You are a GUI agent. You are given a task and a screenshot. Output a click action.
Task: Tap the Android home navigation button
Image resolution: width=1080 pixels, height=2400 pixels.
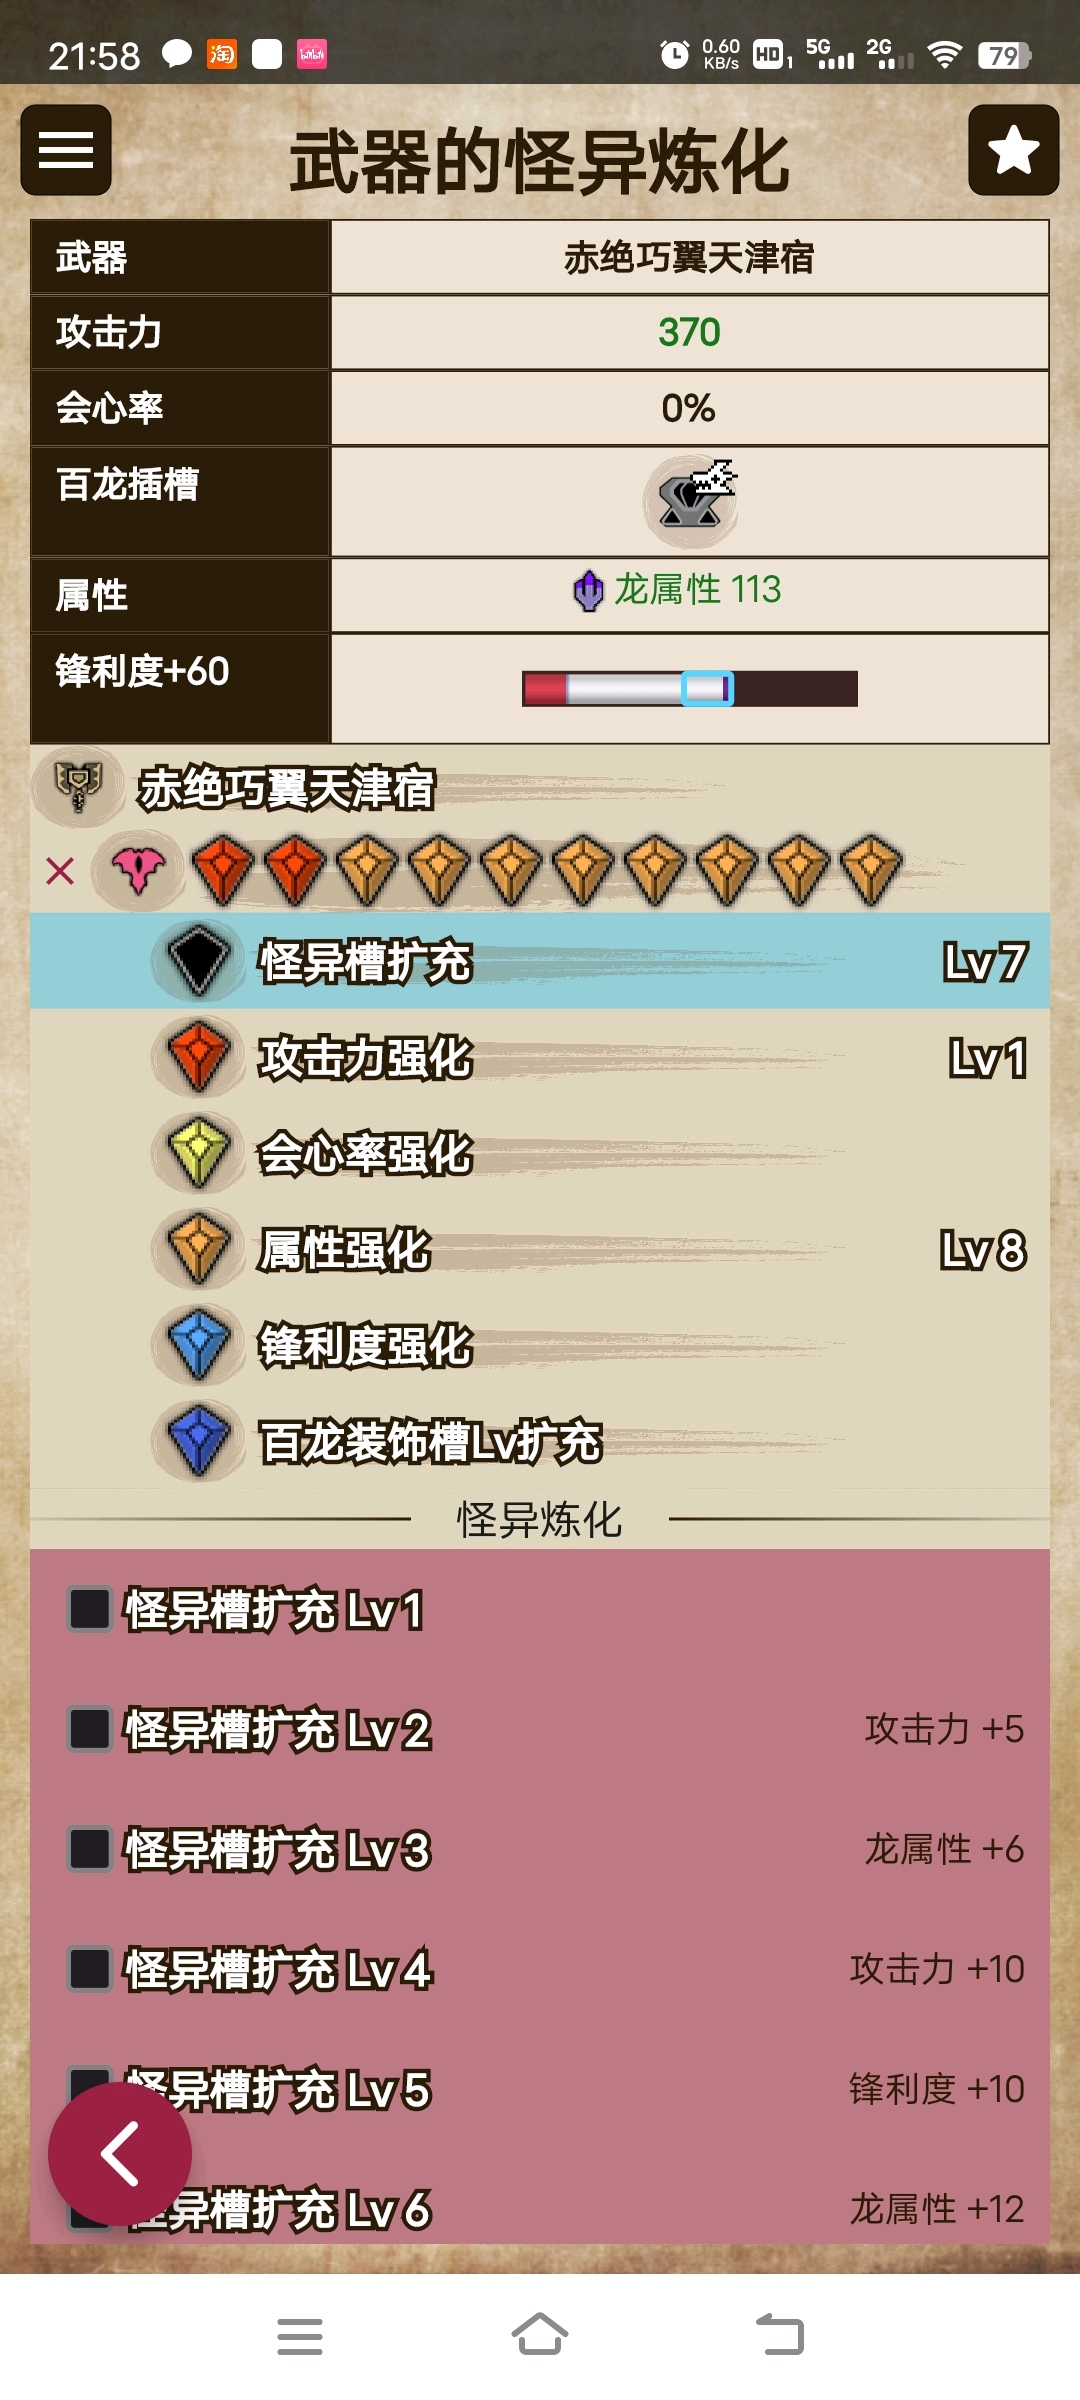point(540,2336)
